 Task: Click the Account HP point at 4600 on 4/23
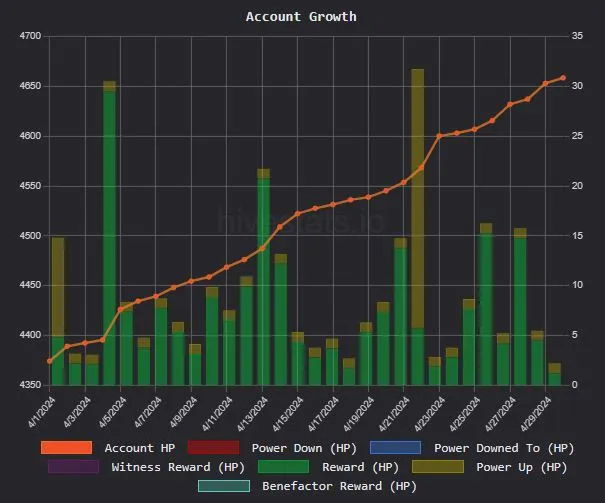click(439, 136)
